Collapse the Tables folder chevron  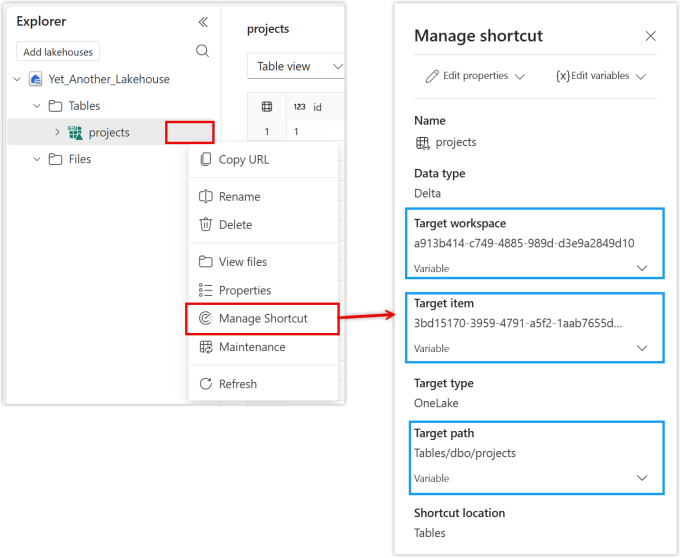click(x=37, y=106)
